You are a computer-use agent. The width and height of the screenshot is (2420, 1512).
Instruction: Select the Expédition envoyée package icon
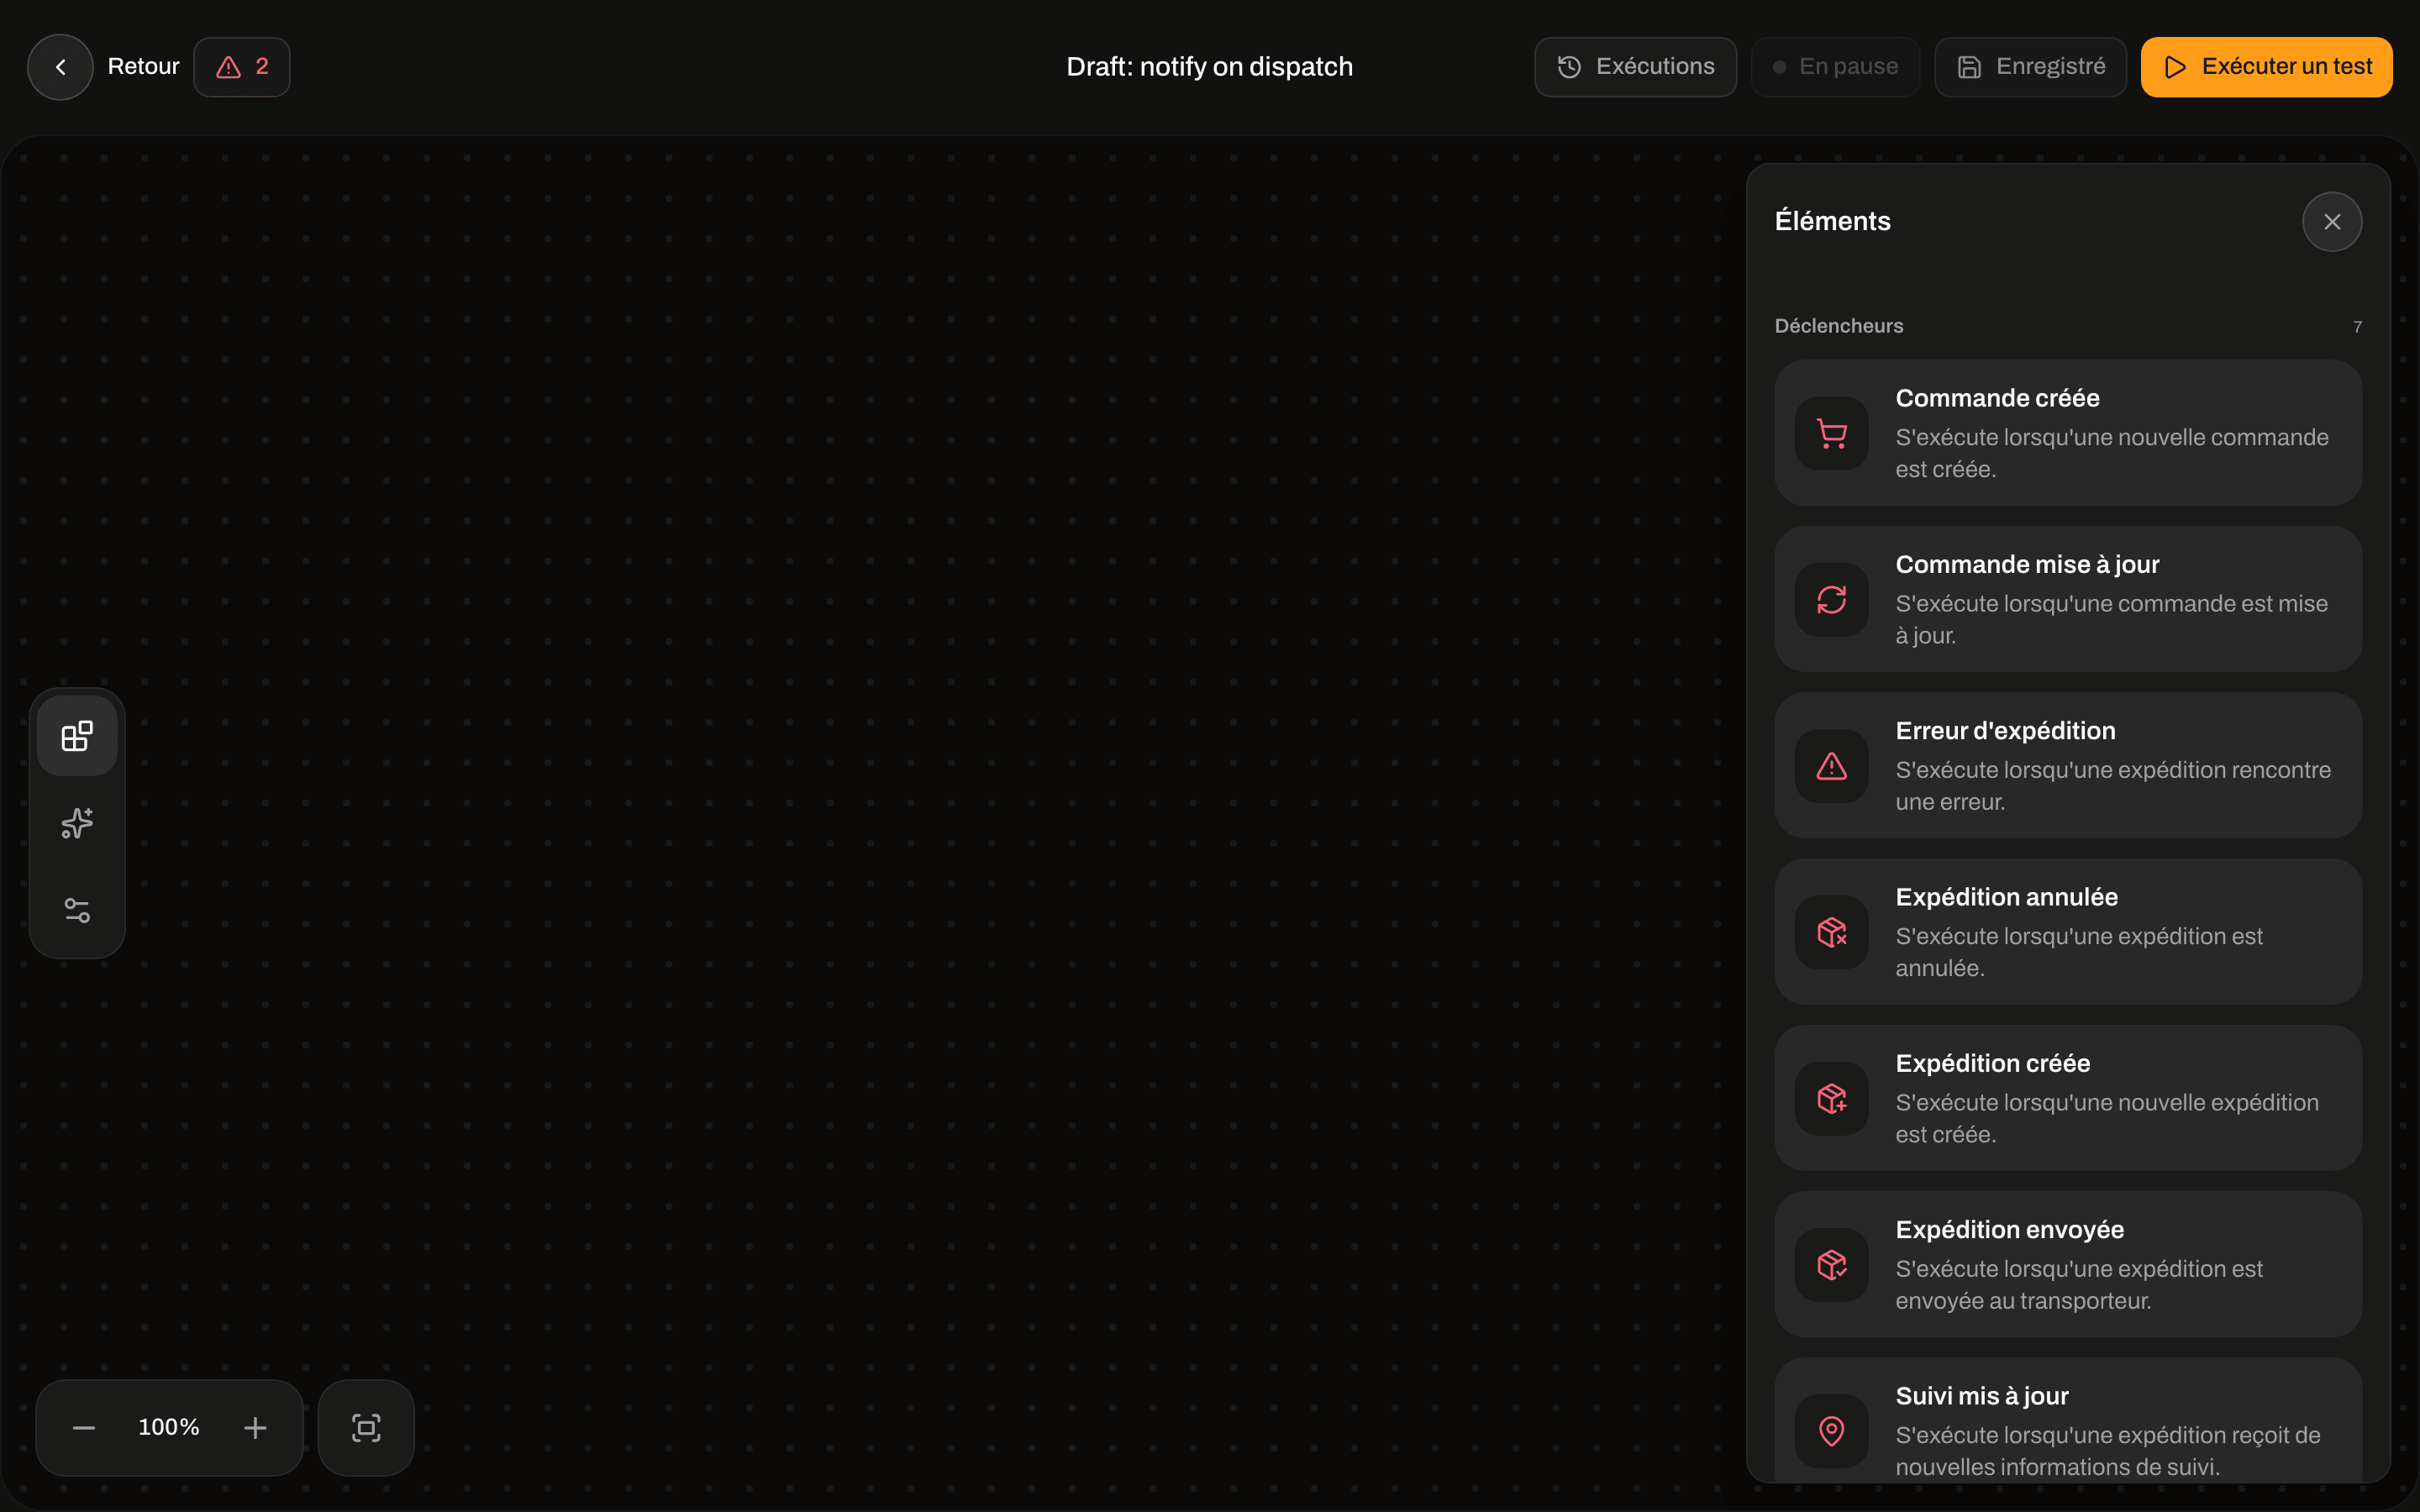[1832, 1265]
